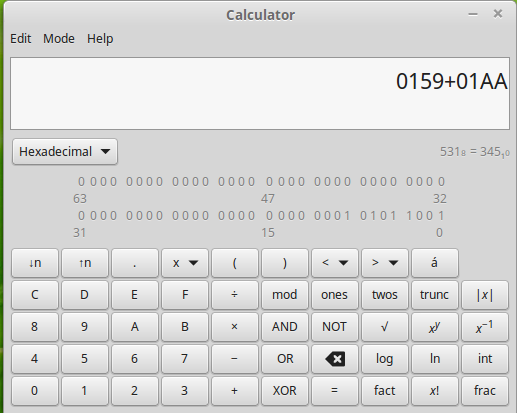Click the close parenthesis button
The height and width of the screenshot is (413, 517).
[x=285, y=263]
